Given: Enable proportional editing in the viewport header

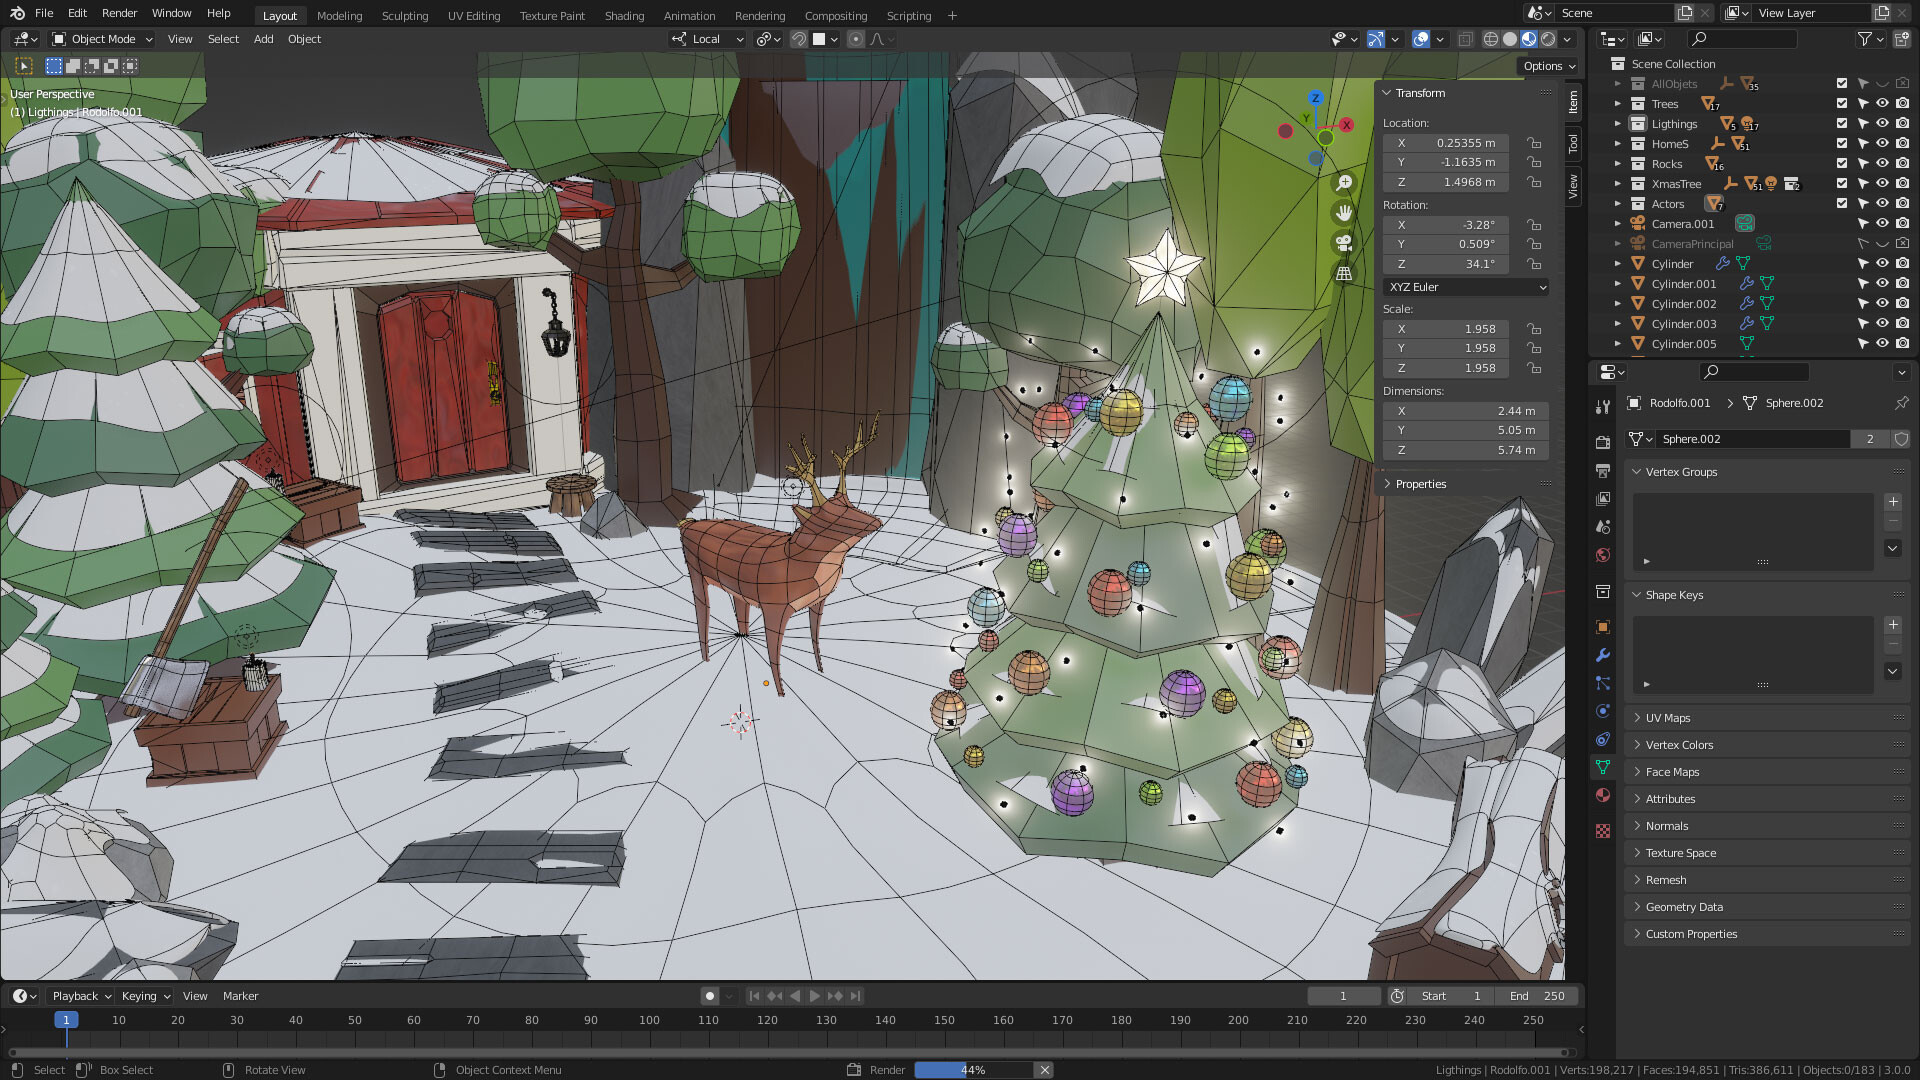Looking at the screenshot, I should [856, 39].
